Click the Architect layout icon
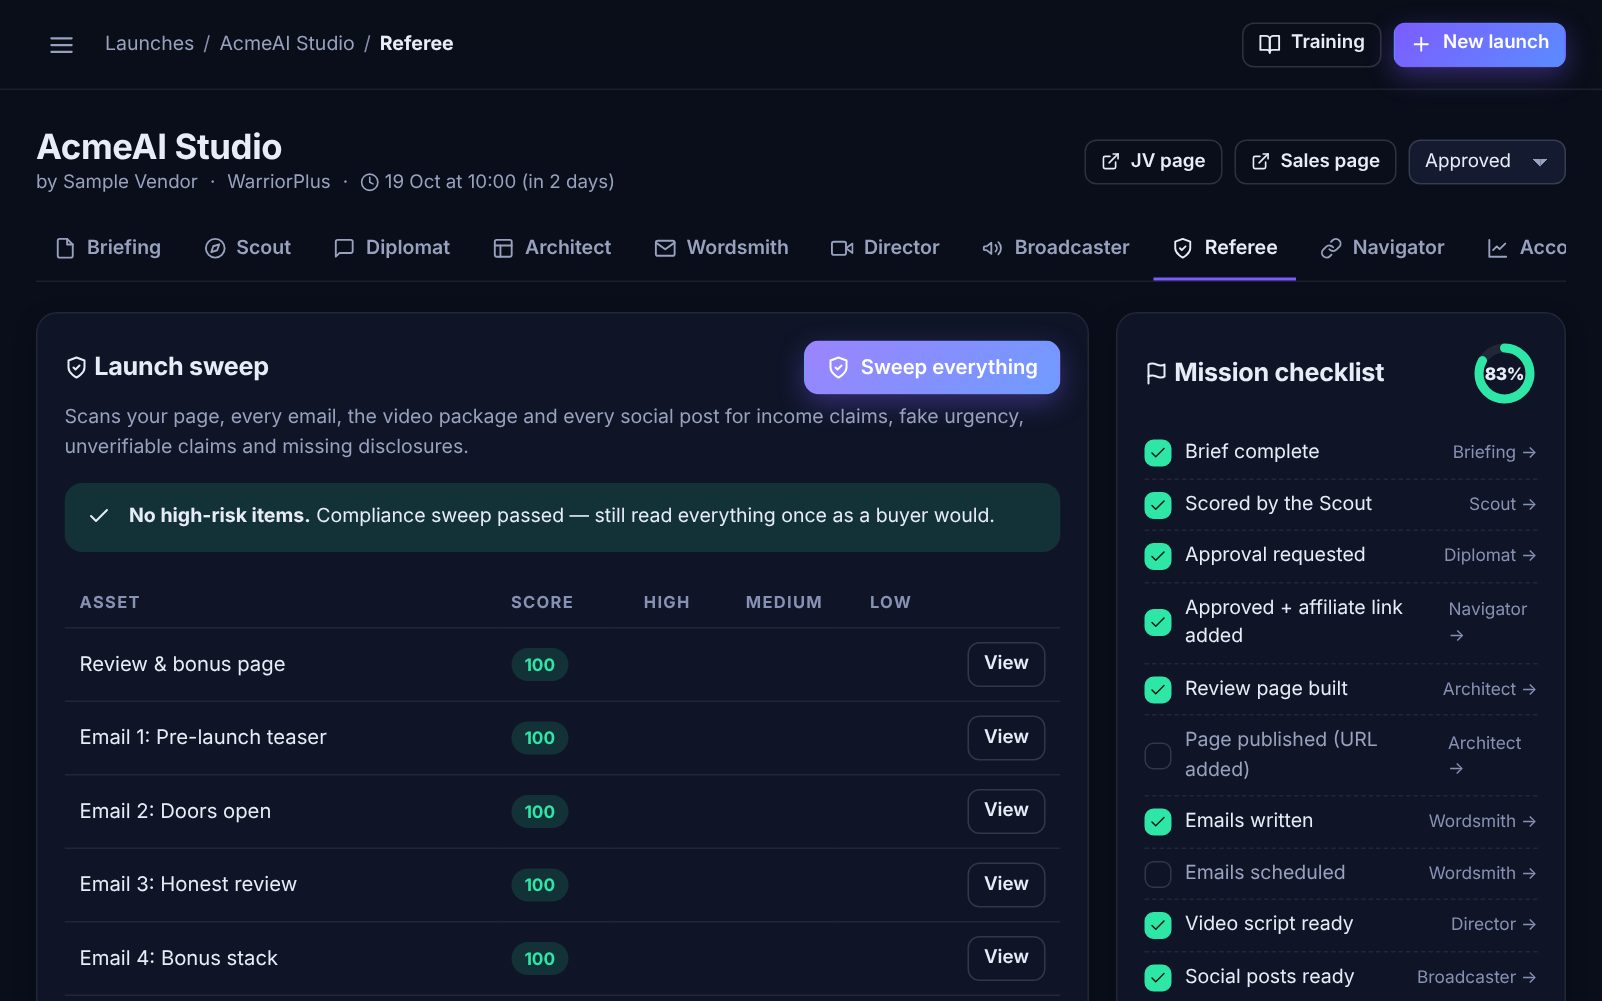 (503, 248)
